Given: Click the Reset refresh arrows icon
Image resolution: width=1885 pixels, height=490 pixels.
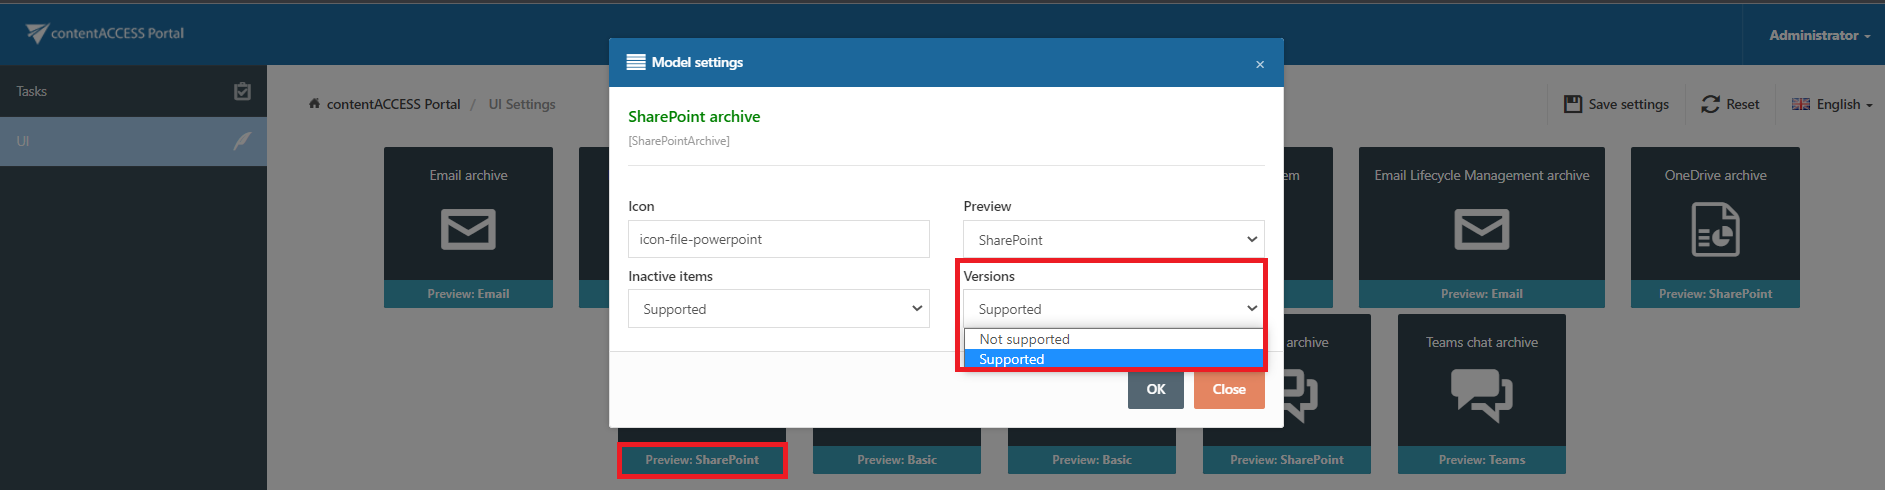Looking at the screenshot, I should pos(1710,104).
